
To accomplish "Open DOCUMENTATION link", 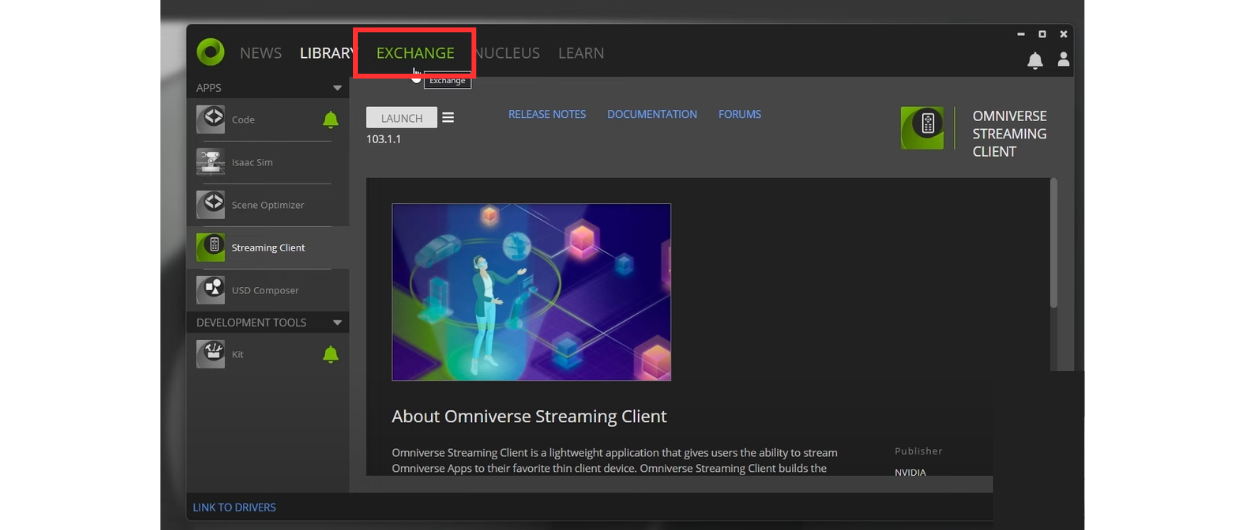I will click(x=652, y=114).
